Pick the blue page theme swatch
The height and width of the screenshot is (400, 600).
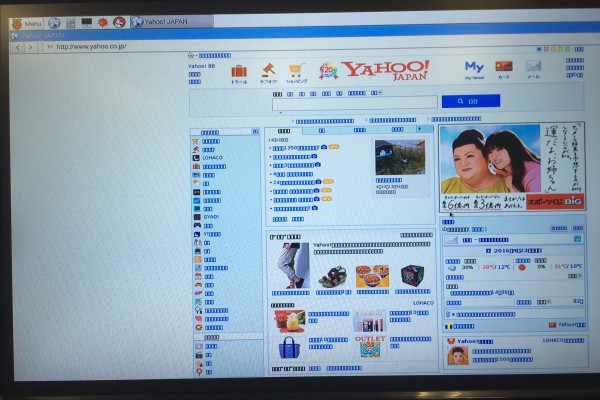tap(539, 49)
